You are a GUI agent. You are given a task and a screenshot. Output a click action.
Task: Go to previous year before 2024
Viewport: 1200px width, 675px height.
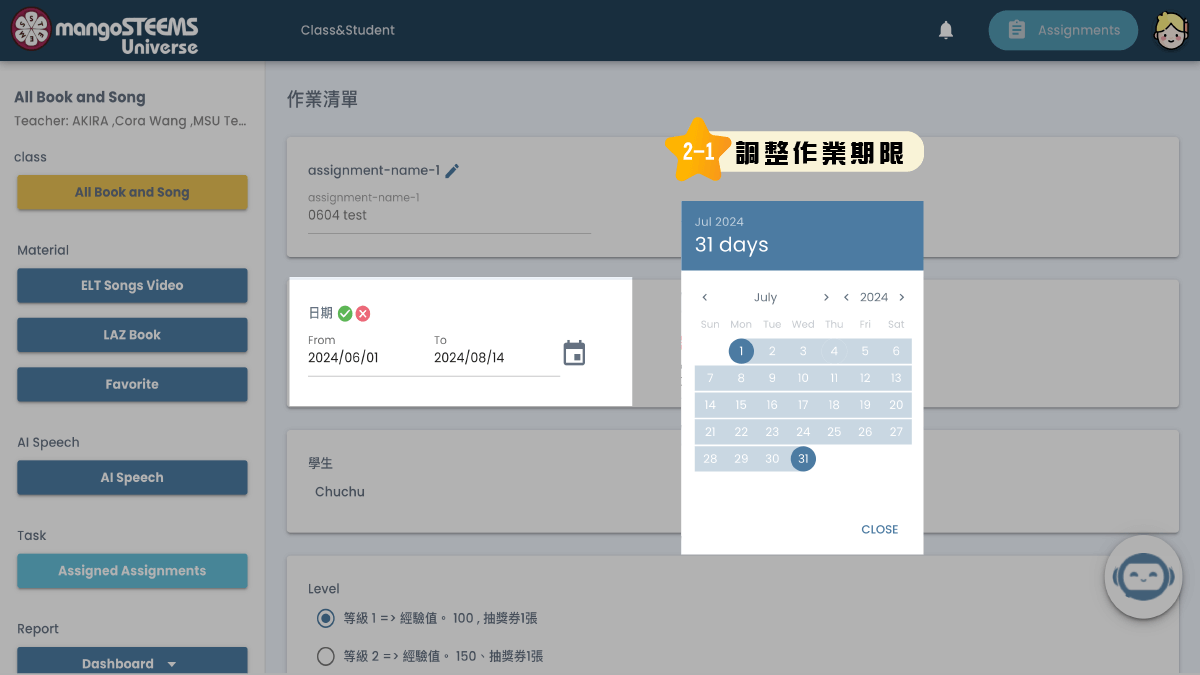coord(846,297)
